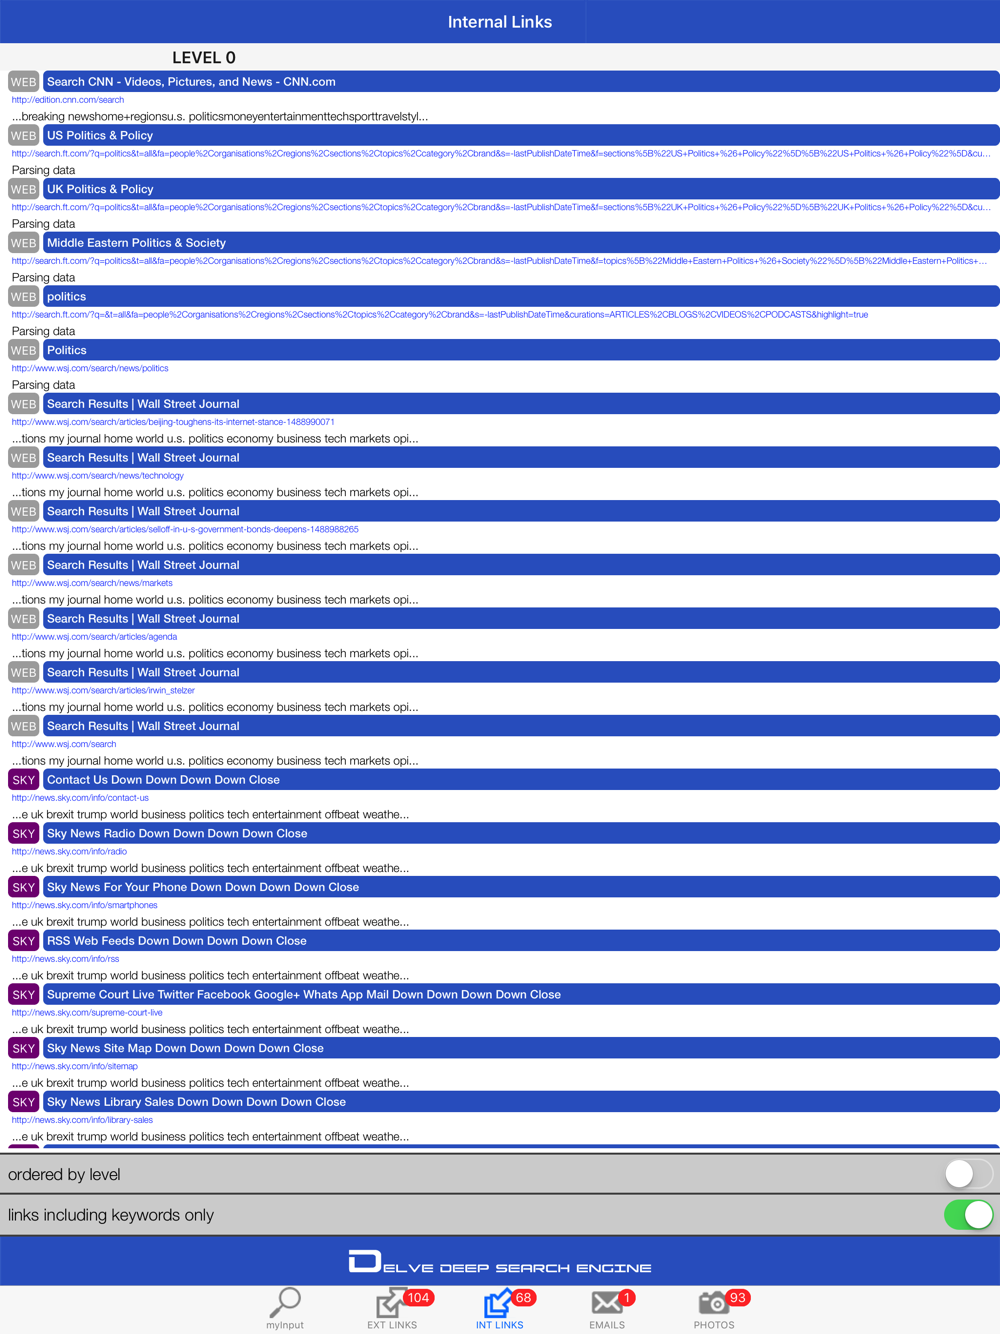Image resolution: width=1000 pixels, height=1334 pixels.
Task: Select Middle Eastern Politics & Society title
Action: point(521,243)
